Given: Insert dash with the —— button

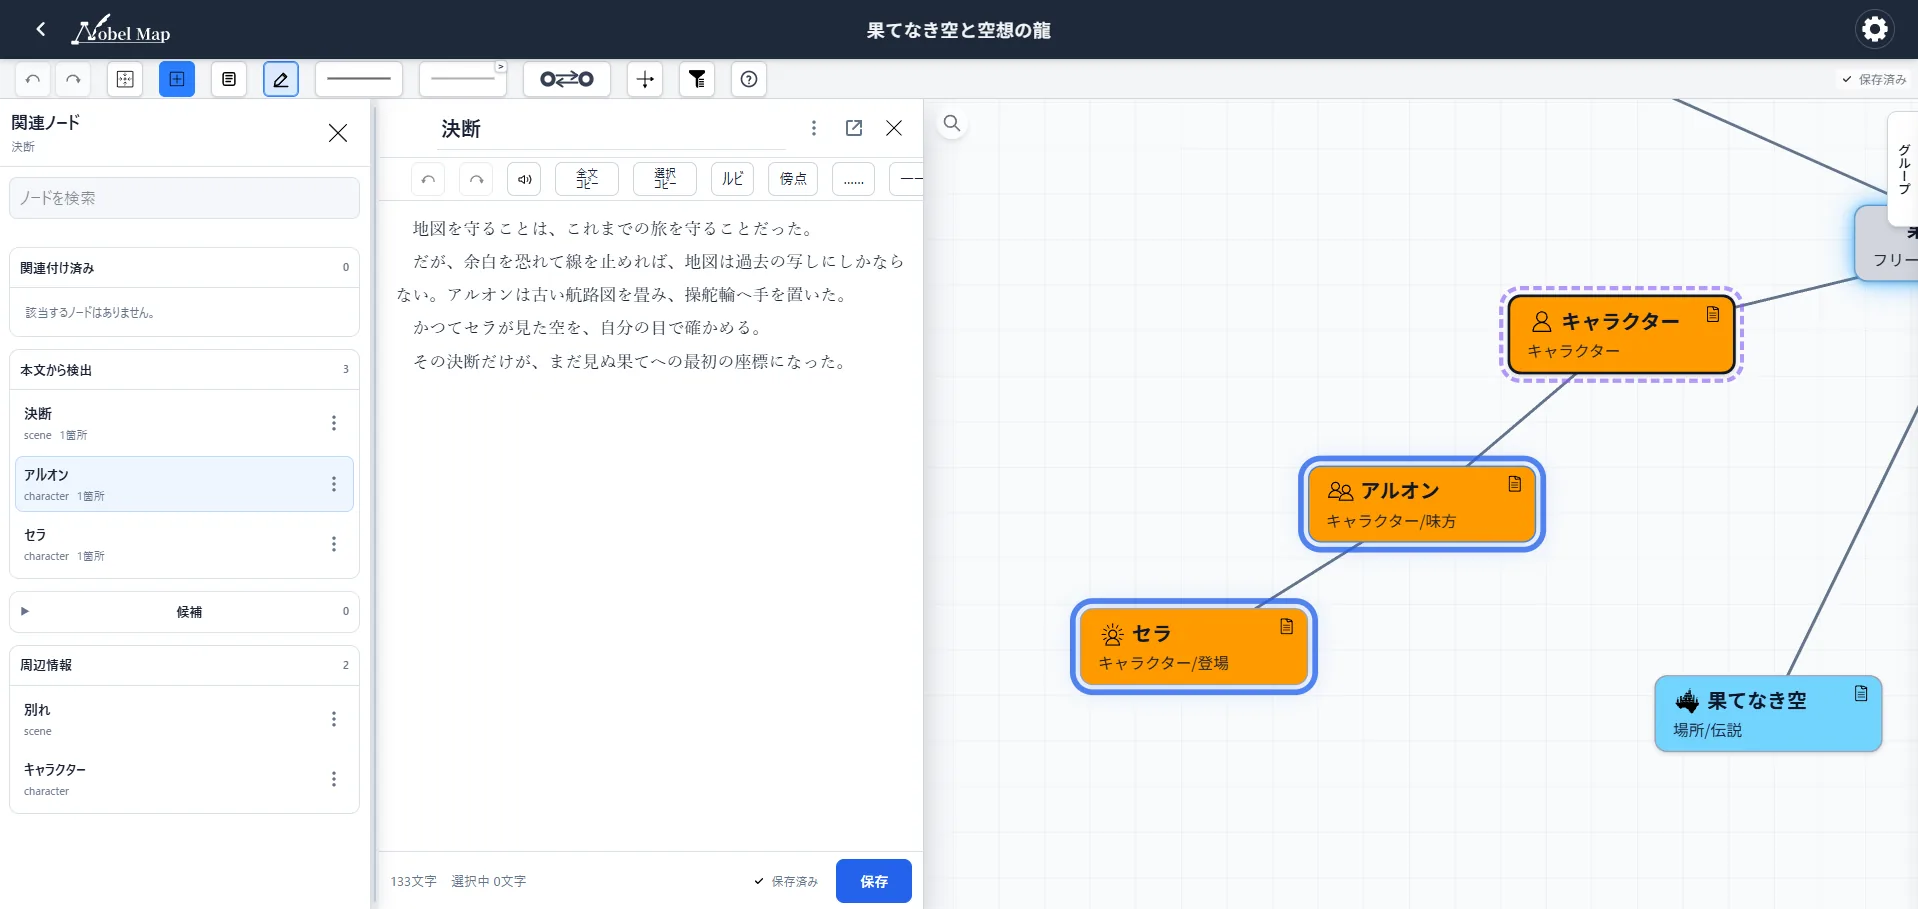Looking at the screenshot, I should click(x=907, y=179).
